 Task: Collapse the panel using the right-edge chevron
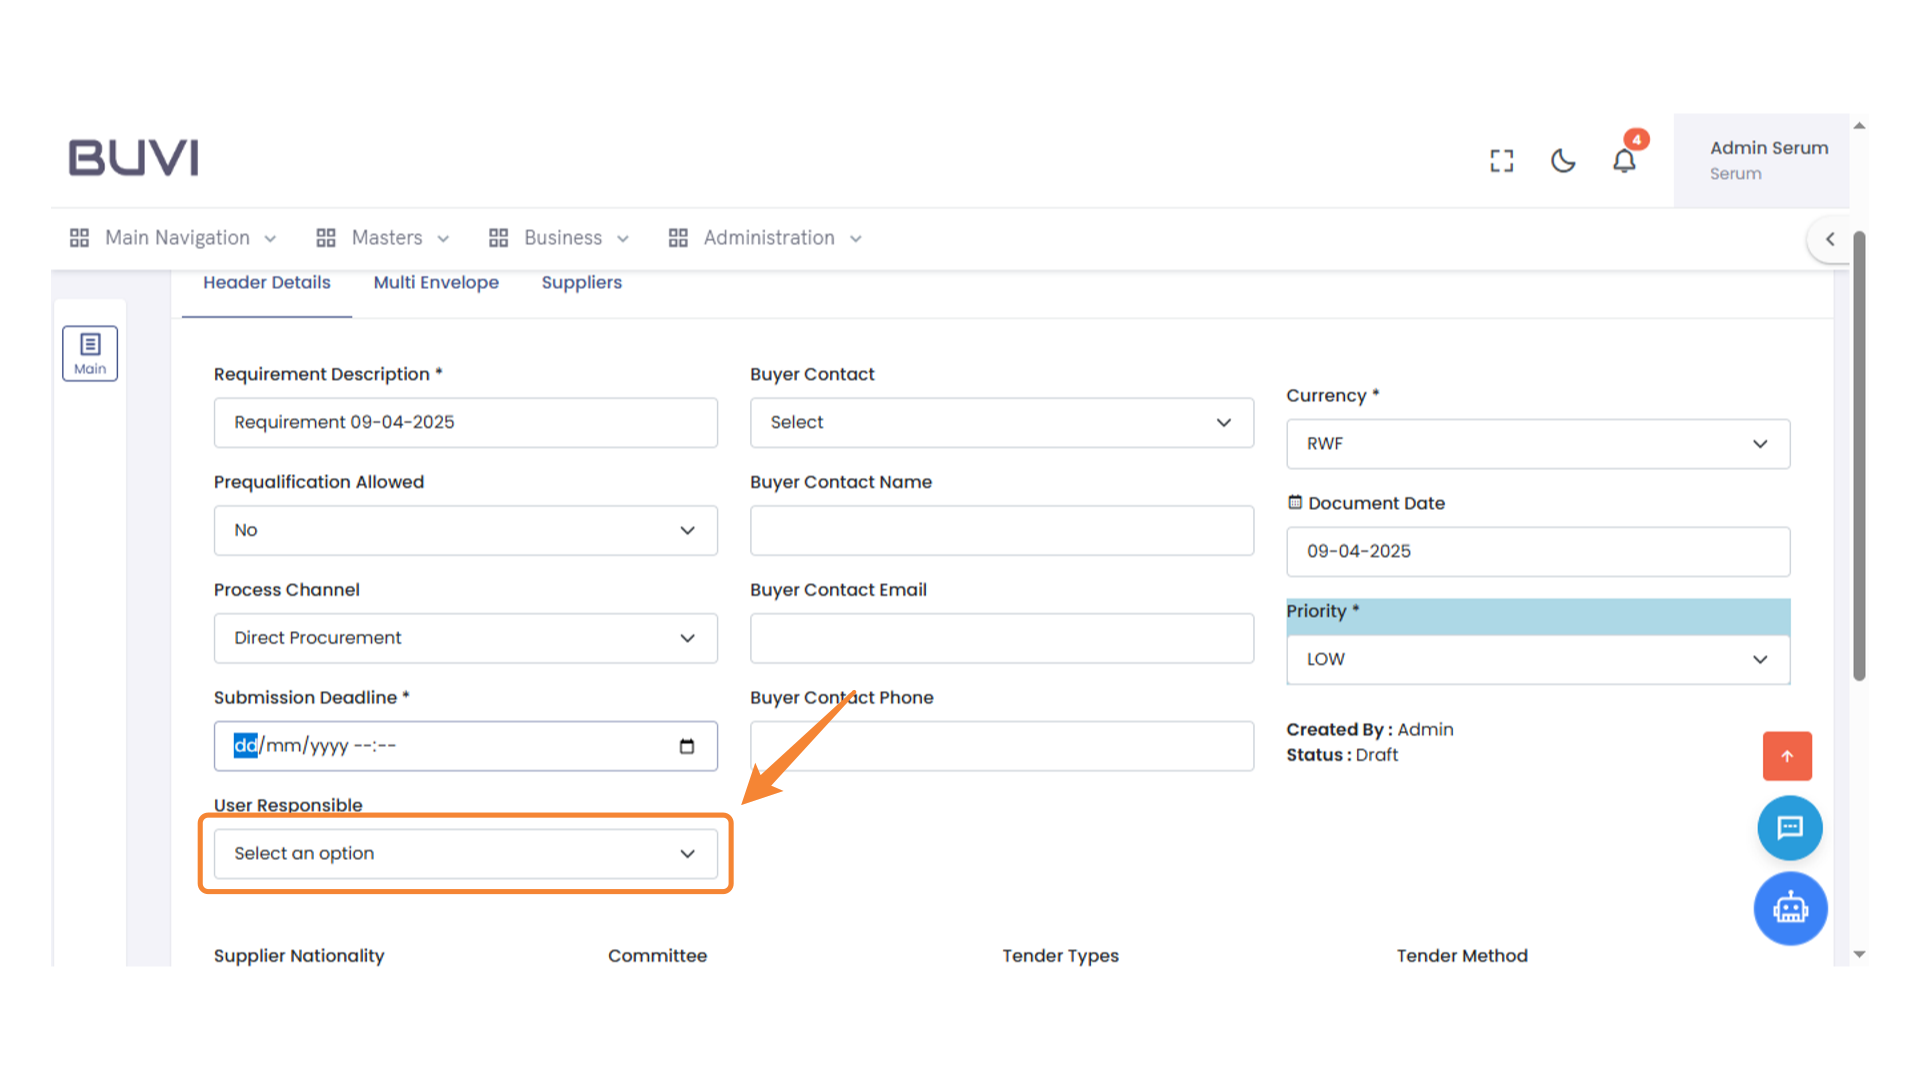[x=1830, y=239]
